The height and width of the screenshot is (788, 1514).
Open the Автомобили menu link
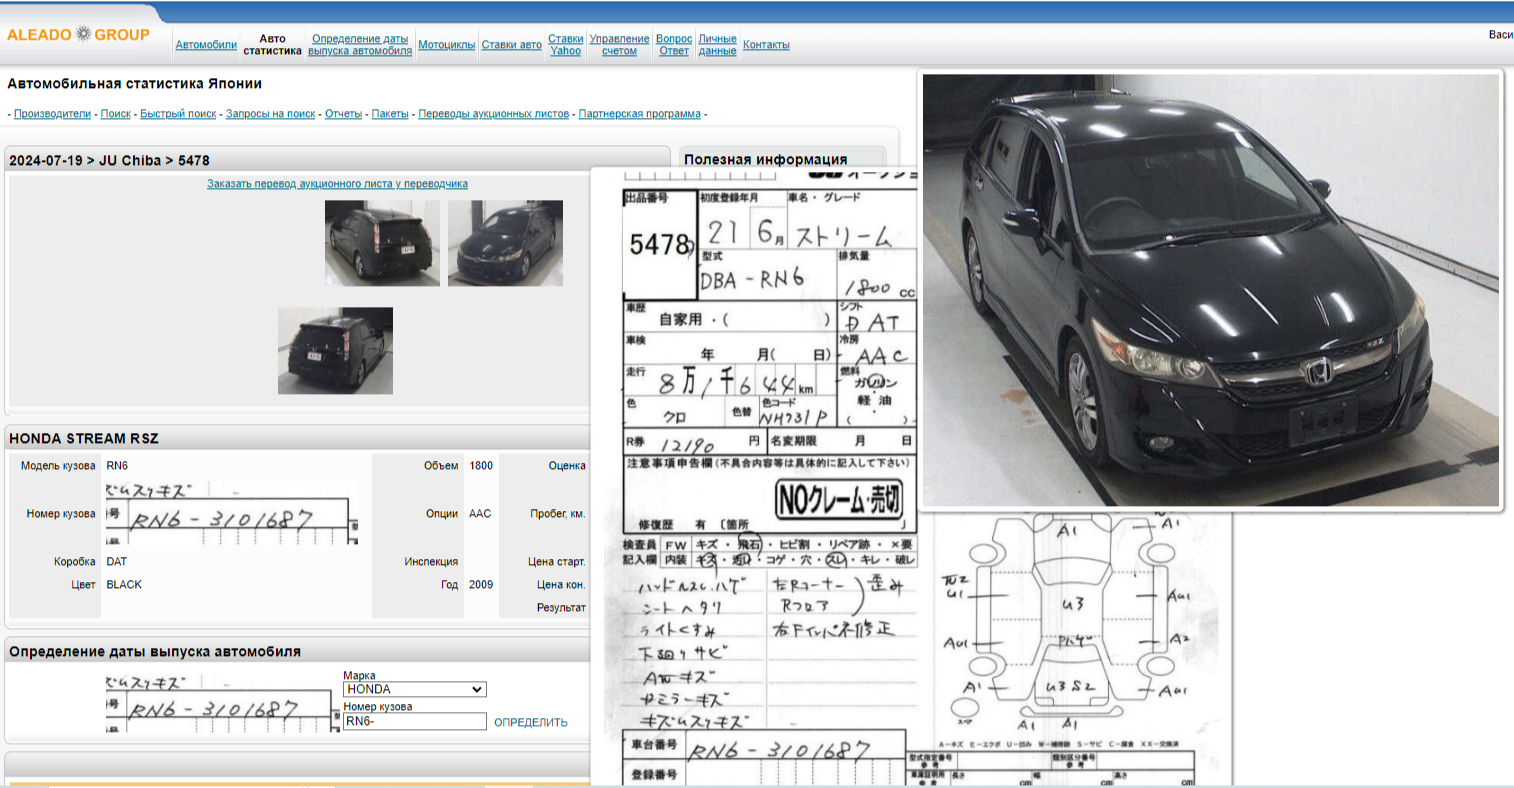pyautogui.click(x=206, y=45)
